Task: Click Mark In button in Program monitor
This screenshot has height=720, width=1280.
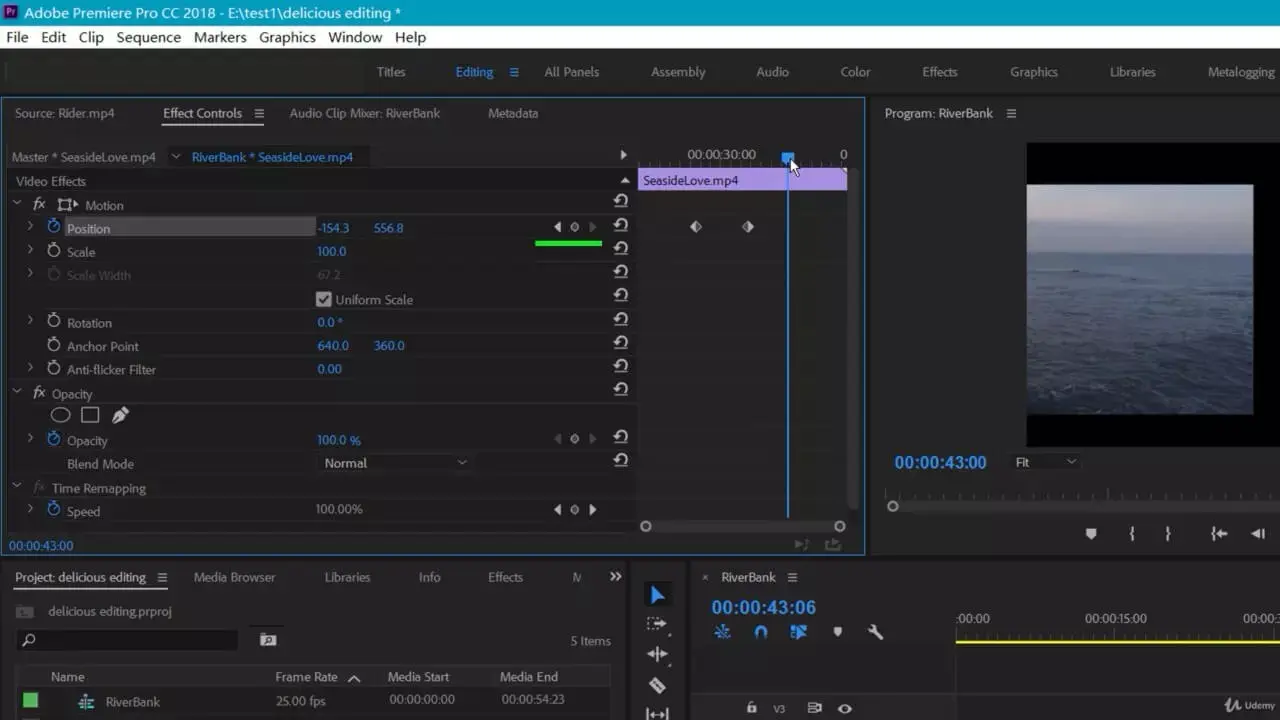Action: pos(1132,534)
